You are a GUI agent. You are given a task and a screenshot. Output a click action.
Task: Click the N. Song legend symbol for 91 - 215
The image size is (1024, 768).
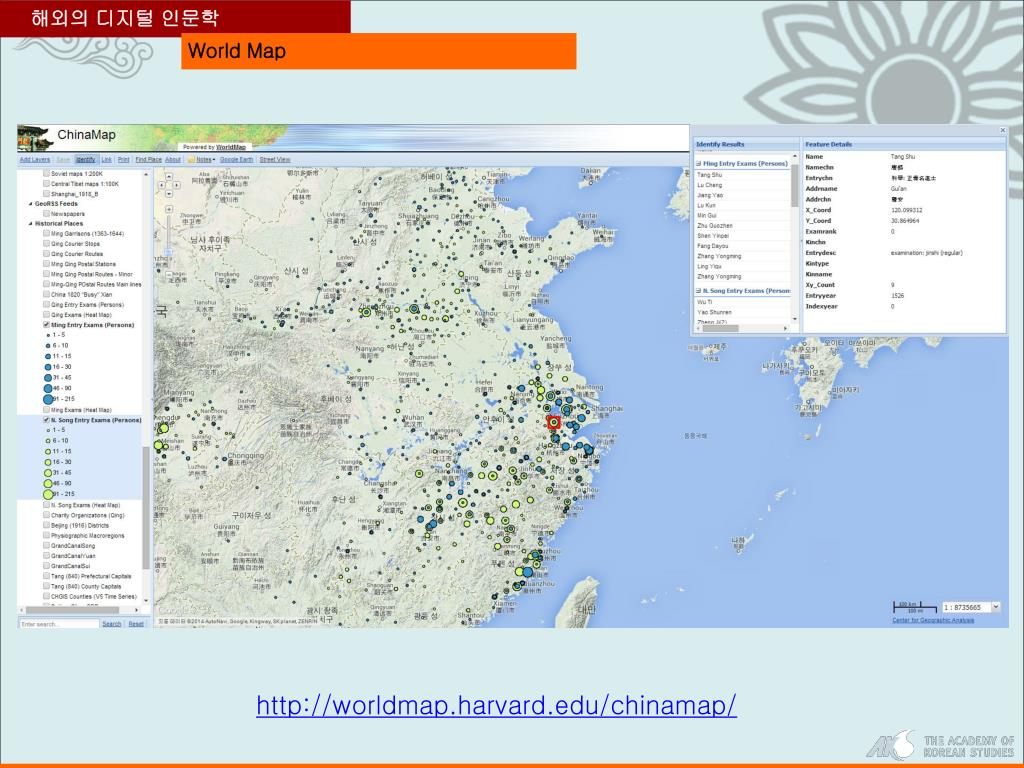tap(48, 494)
